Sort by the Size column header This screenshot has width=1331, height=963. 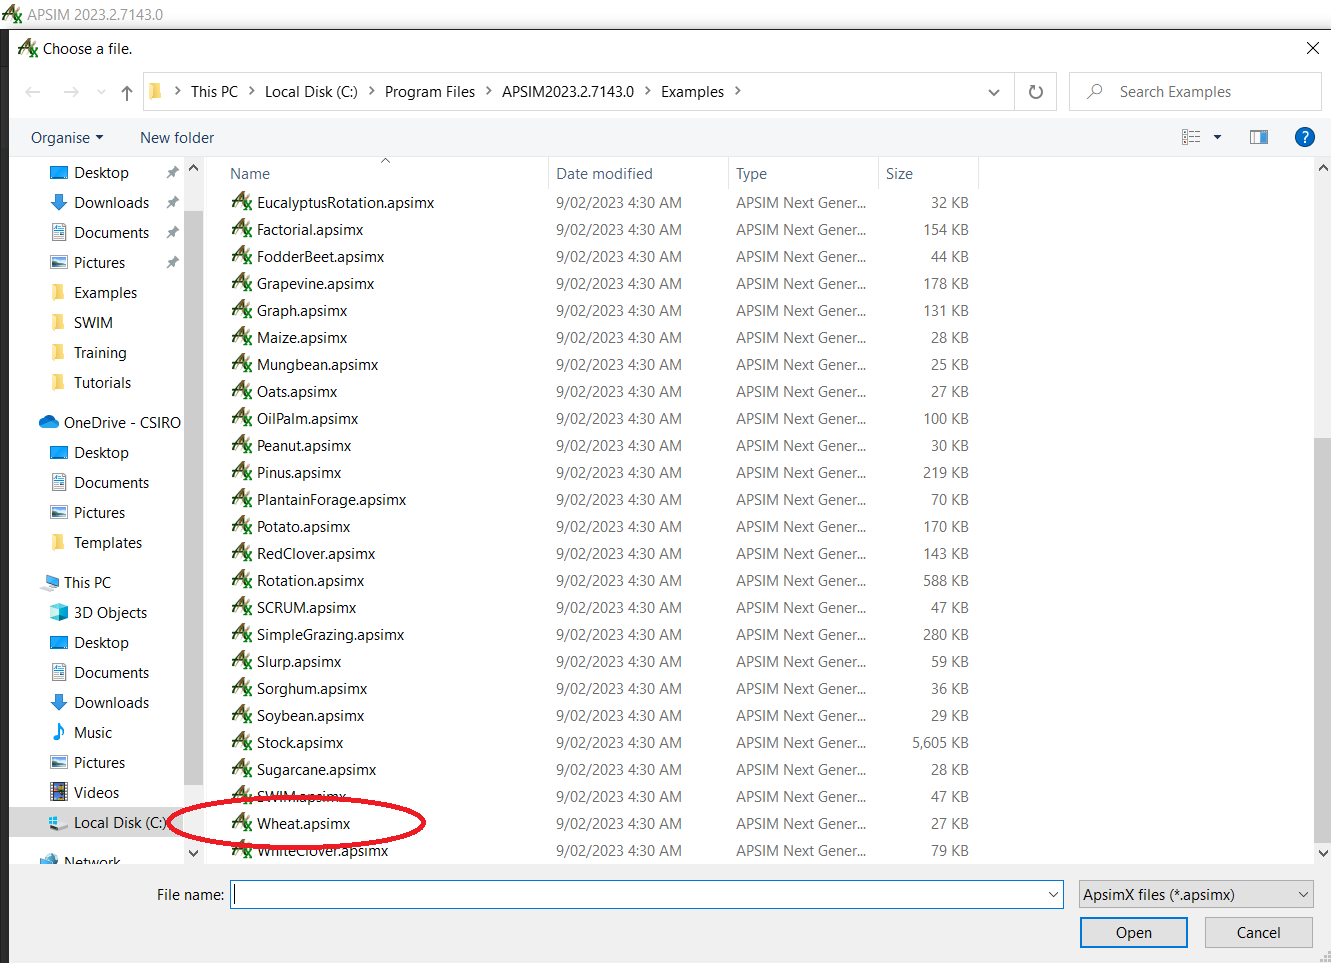click(x=899, y=174)
